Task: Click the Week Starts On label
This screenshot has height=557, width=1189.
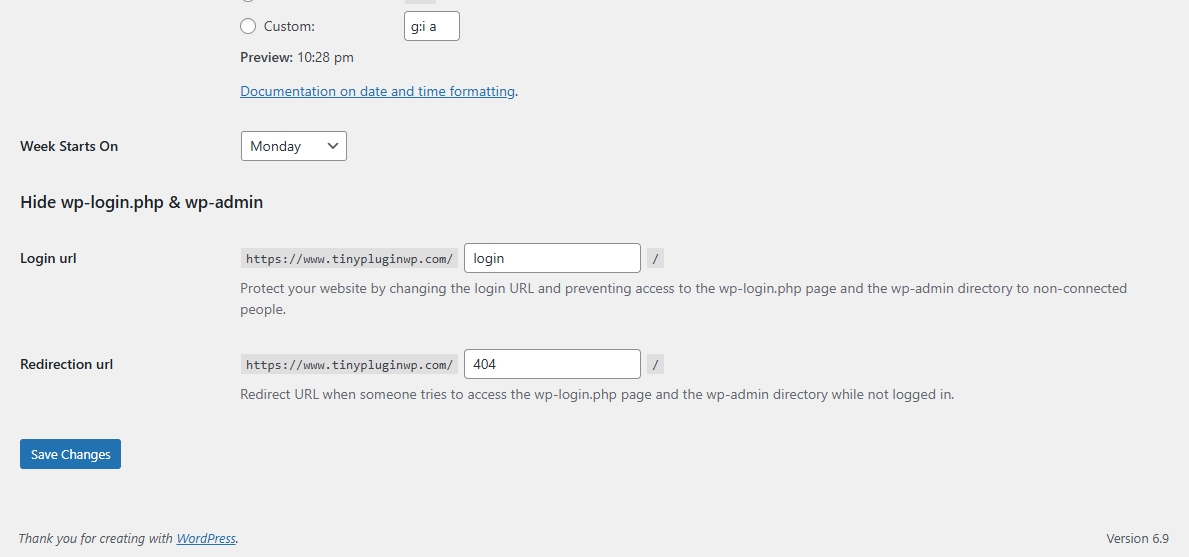Action: pos(69,146)
